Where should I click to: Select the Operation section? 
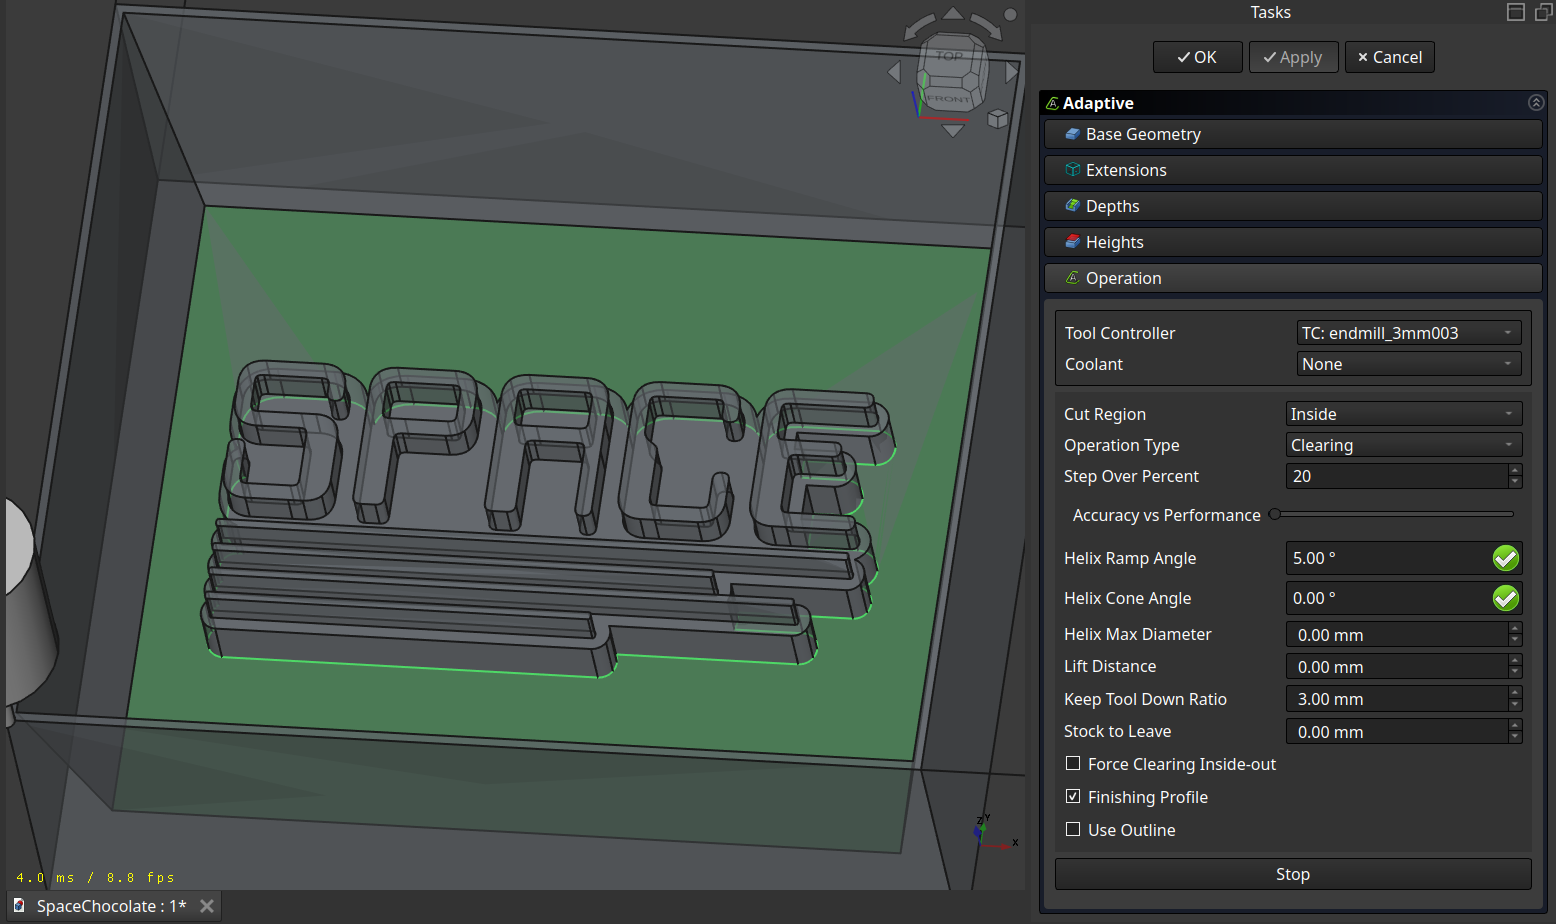(x=1293, y=278)
